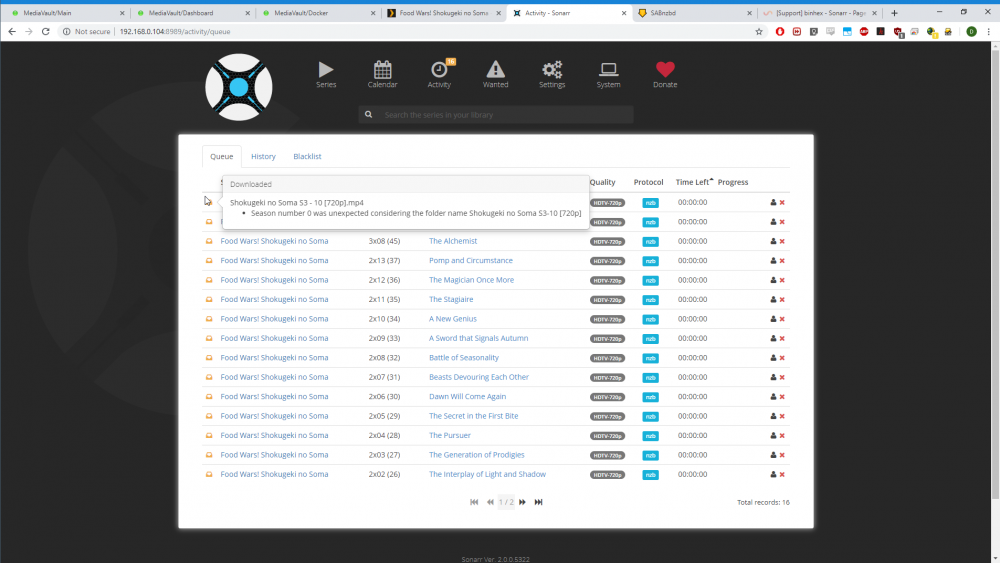Viewport: 1000px width, 563px height.
Task: Click HDTV-720p badge in The Pursuer row
Action: point(607,436)
